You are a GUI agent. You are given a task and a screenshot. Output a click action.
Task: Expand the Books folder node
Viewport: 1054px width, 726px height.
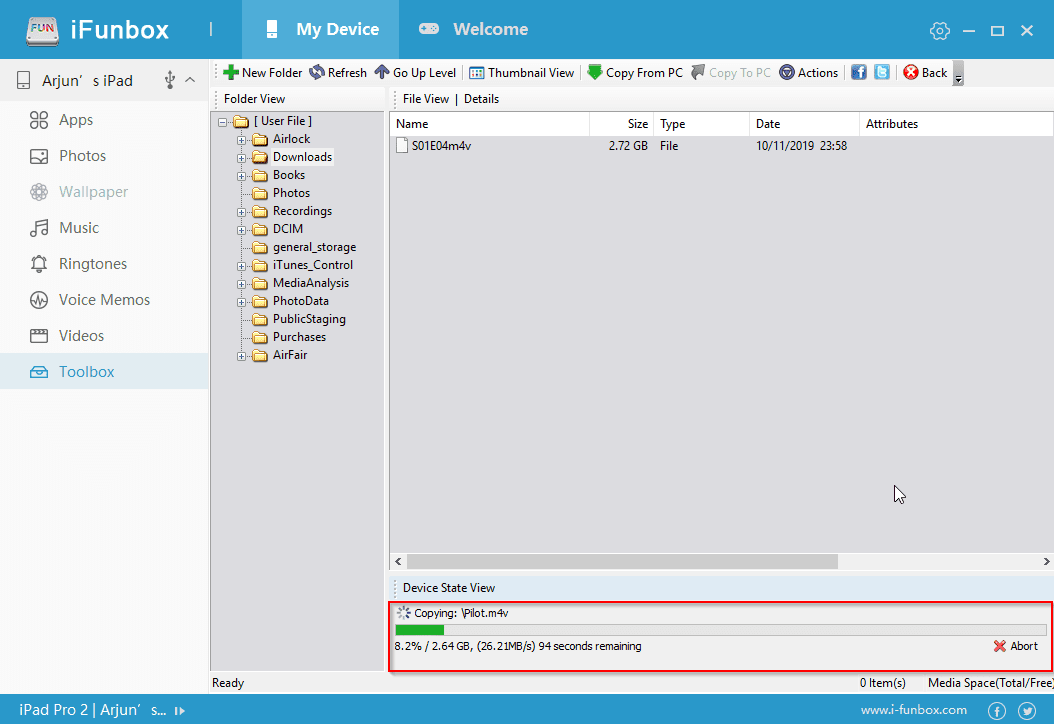(241, 176)
